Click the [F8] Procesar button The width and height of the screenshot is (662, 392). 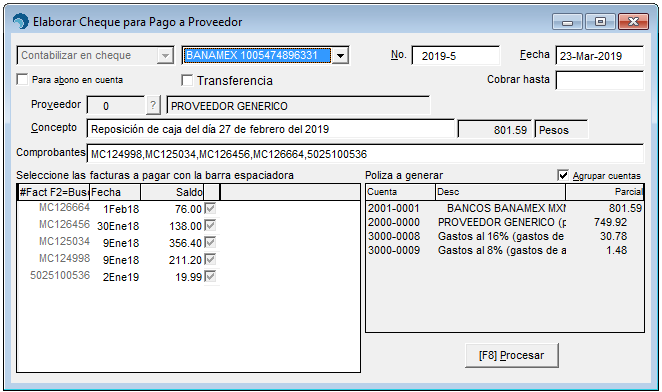click(512, 355)
